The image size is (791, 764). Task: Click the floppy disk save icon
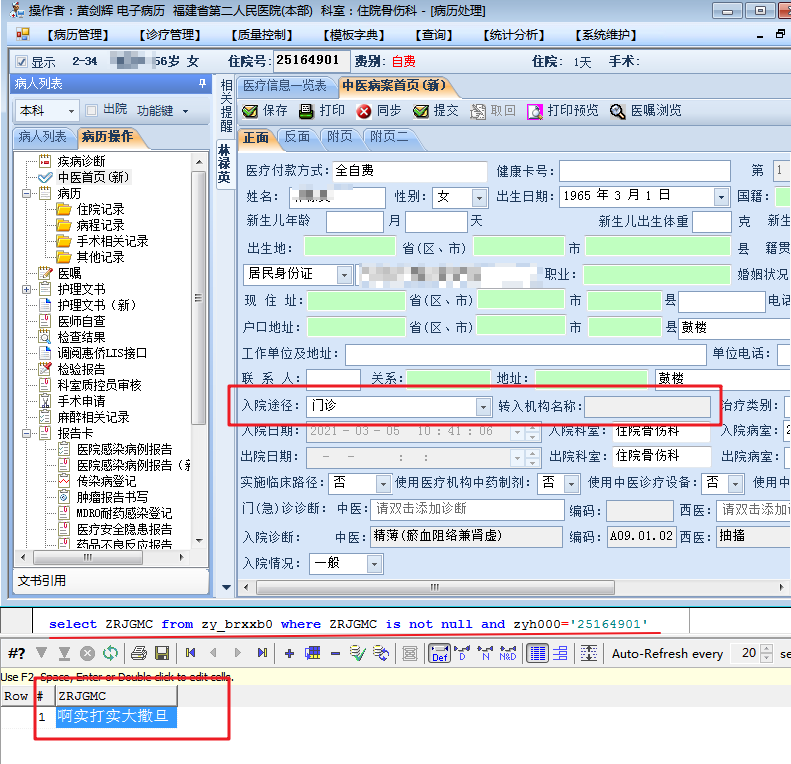click(x=162, y=653)
